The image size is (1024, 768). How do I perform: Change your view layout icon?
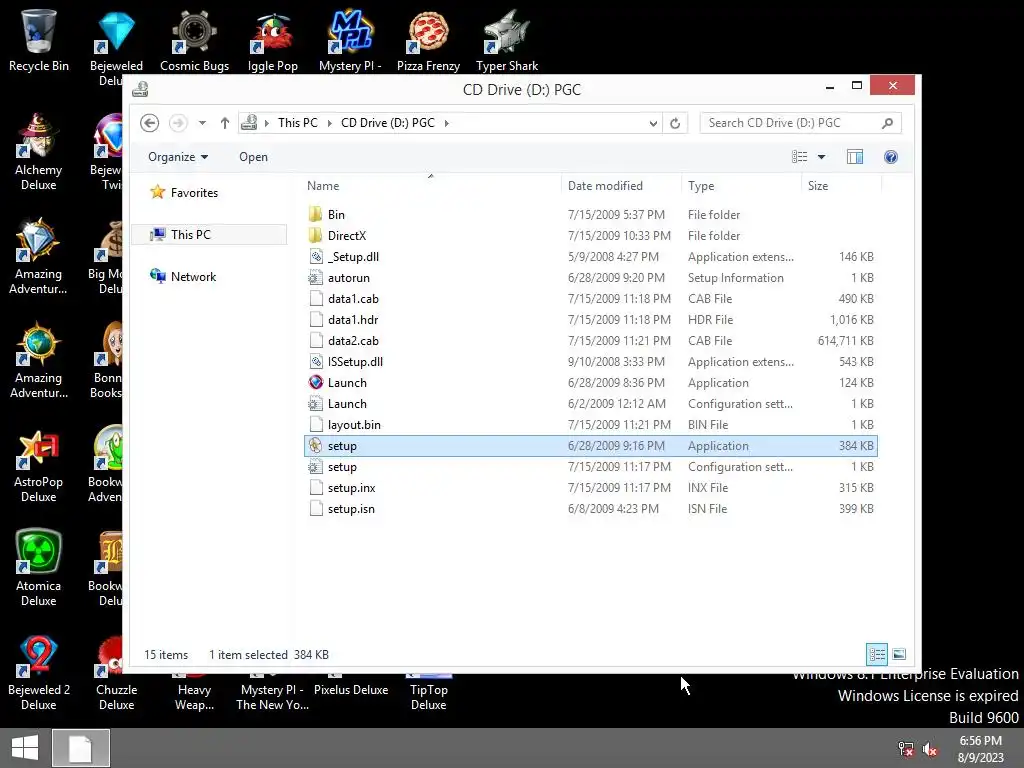pos(799,157)
